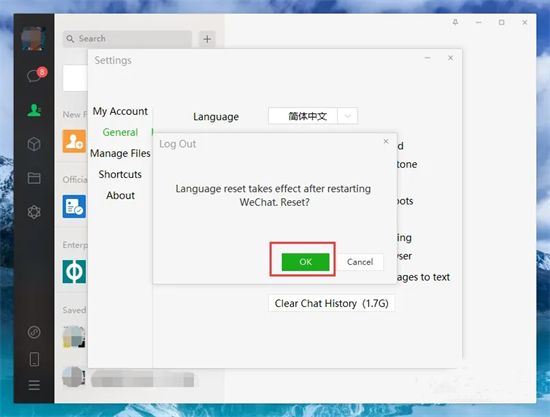Open the Favorites cube icon

pyautogui.click(x=34, y=144)
